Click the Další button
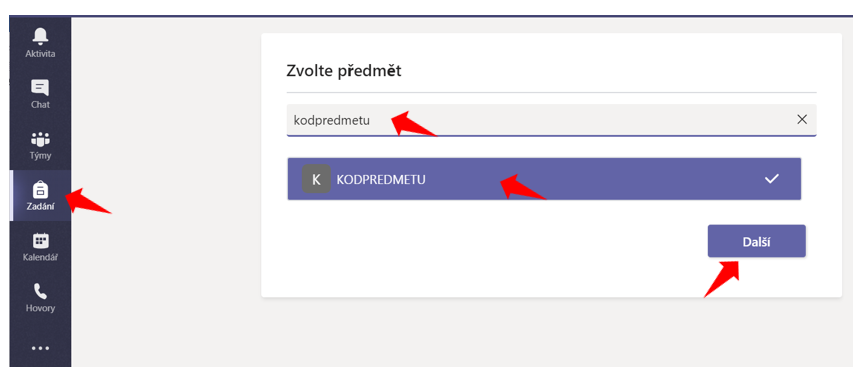Image resolution: width=857 pixels, height=371 pixels. (756, 241)
